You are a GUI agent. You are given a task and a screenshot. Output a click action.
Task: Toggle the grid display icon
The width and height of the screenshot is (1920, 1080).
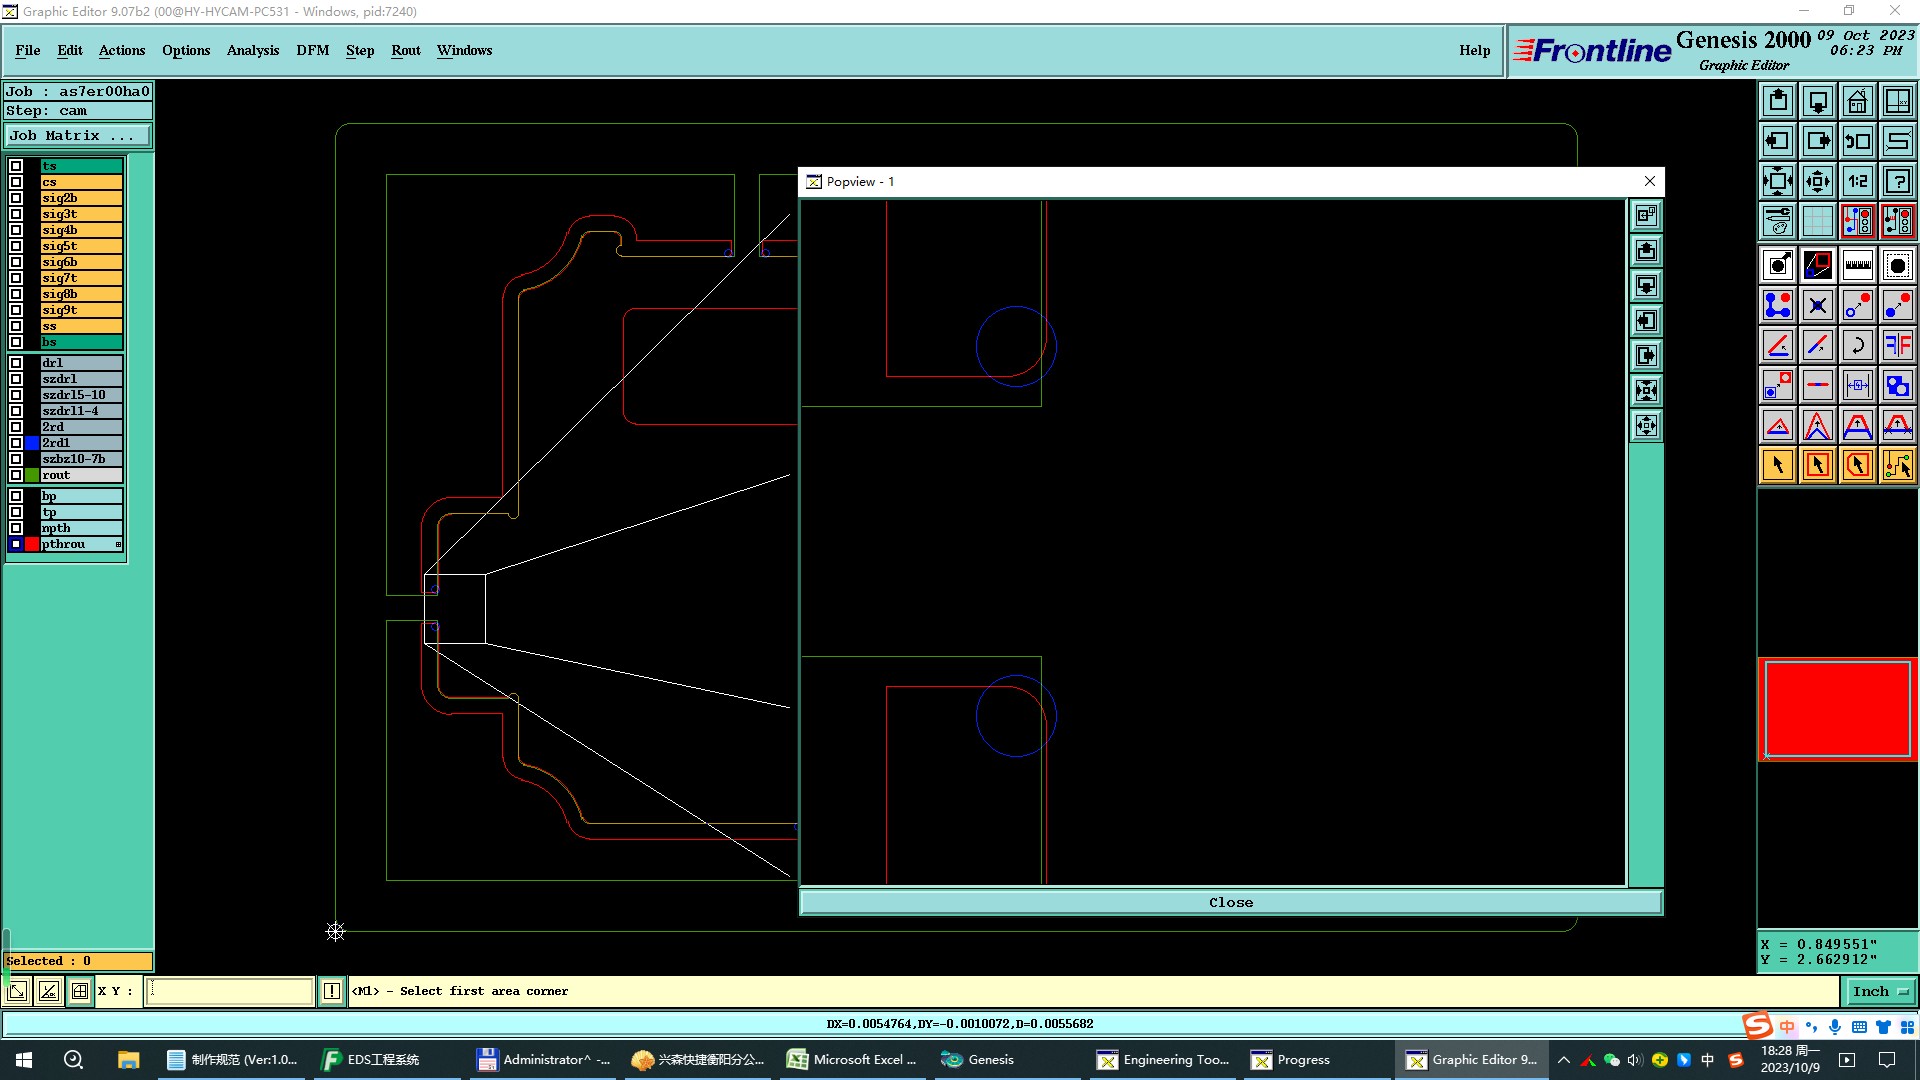(x=1817, y=221)
